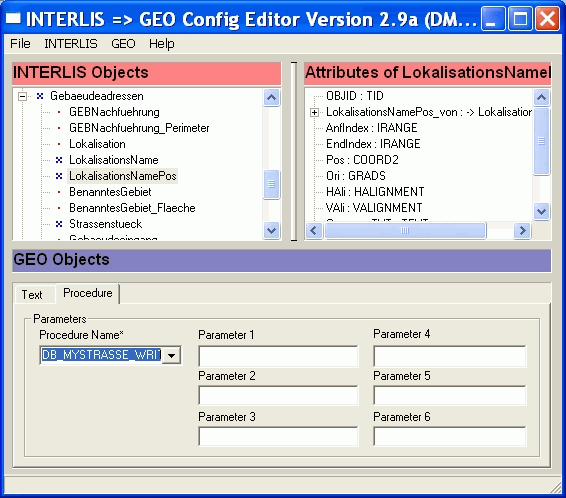Screen dimensions: 566x498
Task: Open the Procedure Name dropdown arrow
Action: [172, 355]
